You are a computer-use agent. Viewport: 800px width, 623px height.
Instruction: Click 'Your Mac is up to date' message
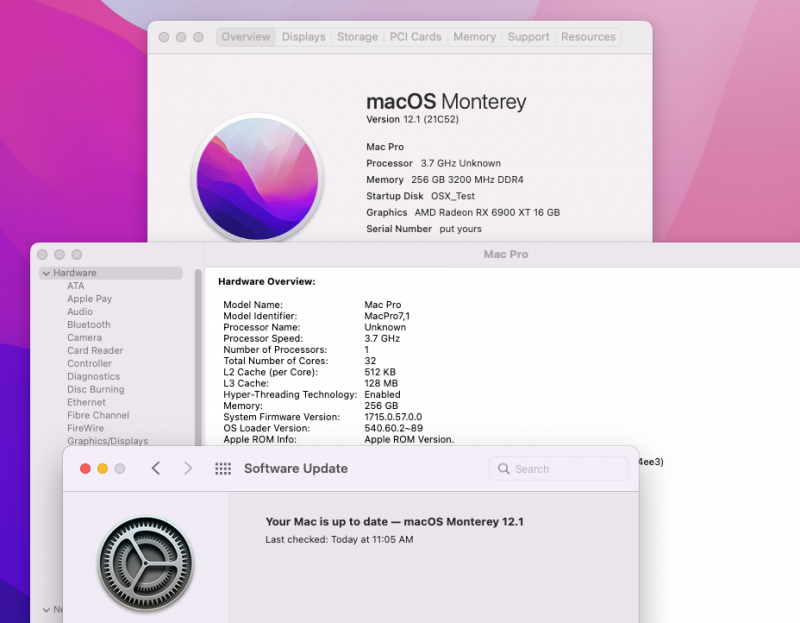(x=394, y=521)
